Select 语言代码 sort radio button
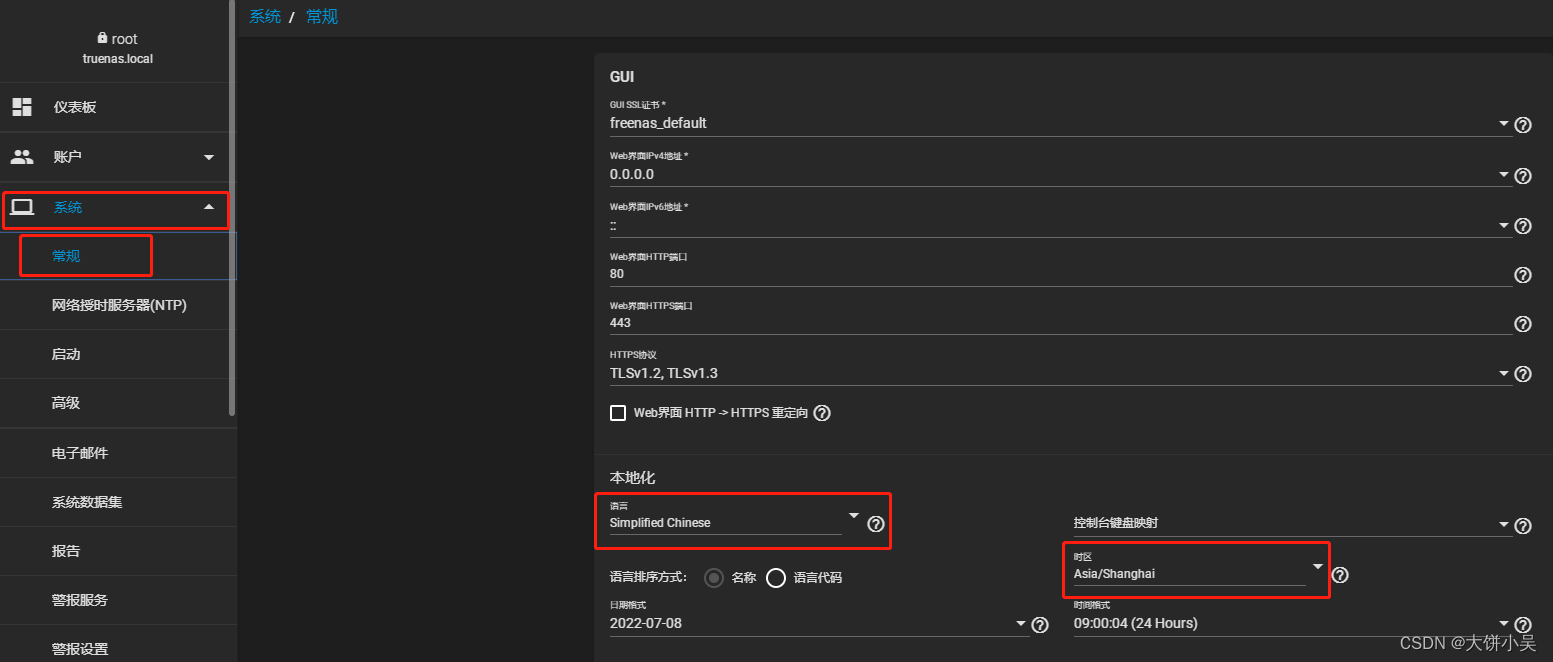This screenshot has width=1553, height=662. coord(775,578)
